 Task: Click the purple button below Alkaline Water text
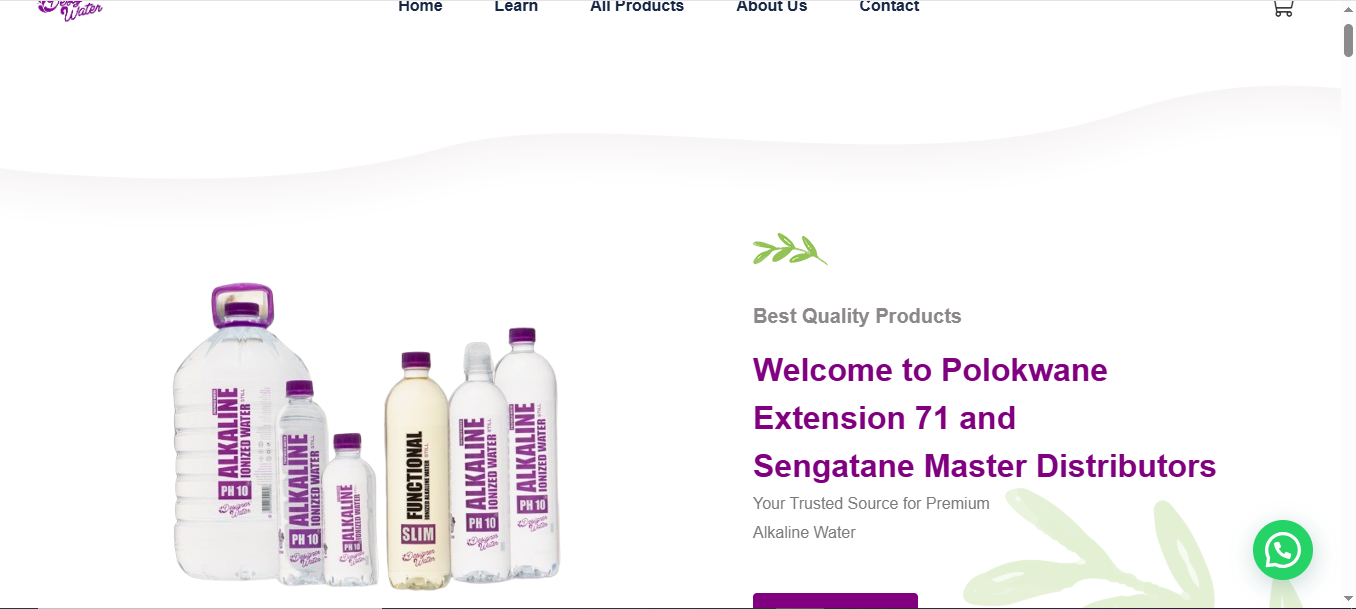(x=835, y=601)
